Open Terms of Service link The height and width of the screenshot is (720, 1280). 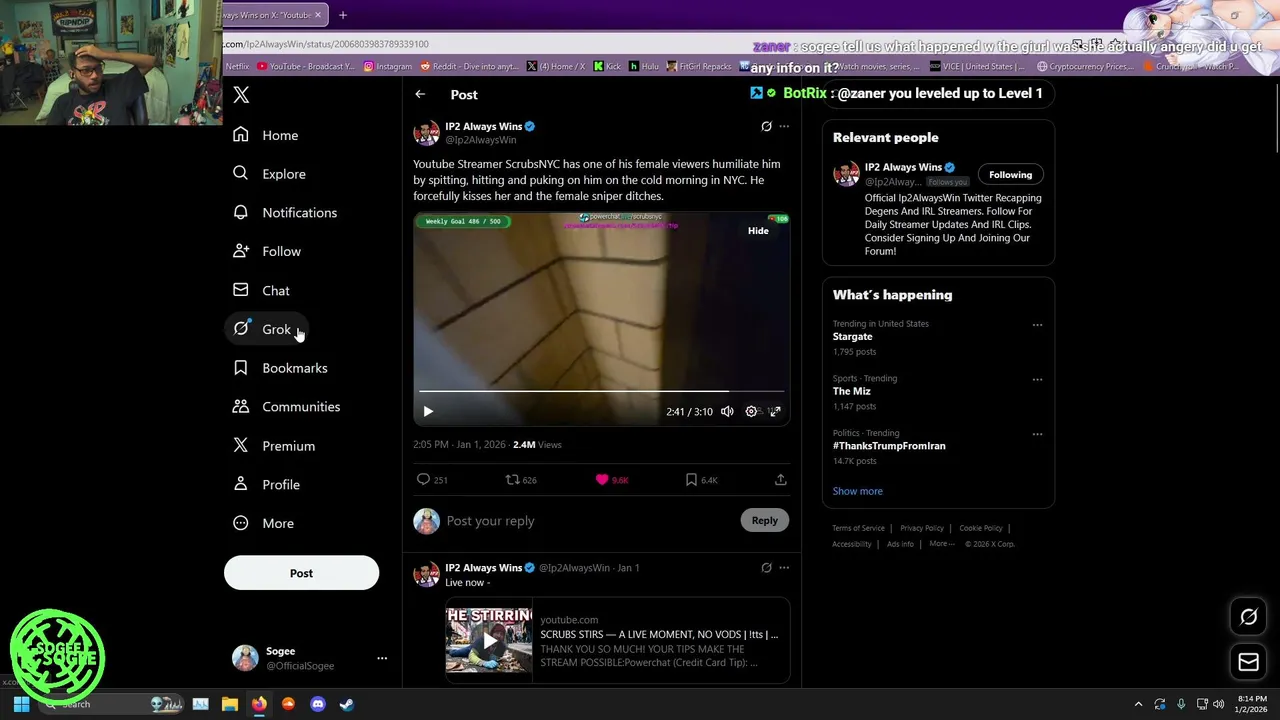pyautogui.click(x=858, y=528)
